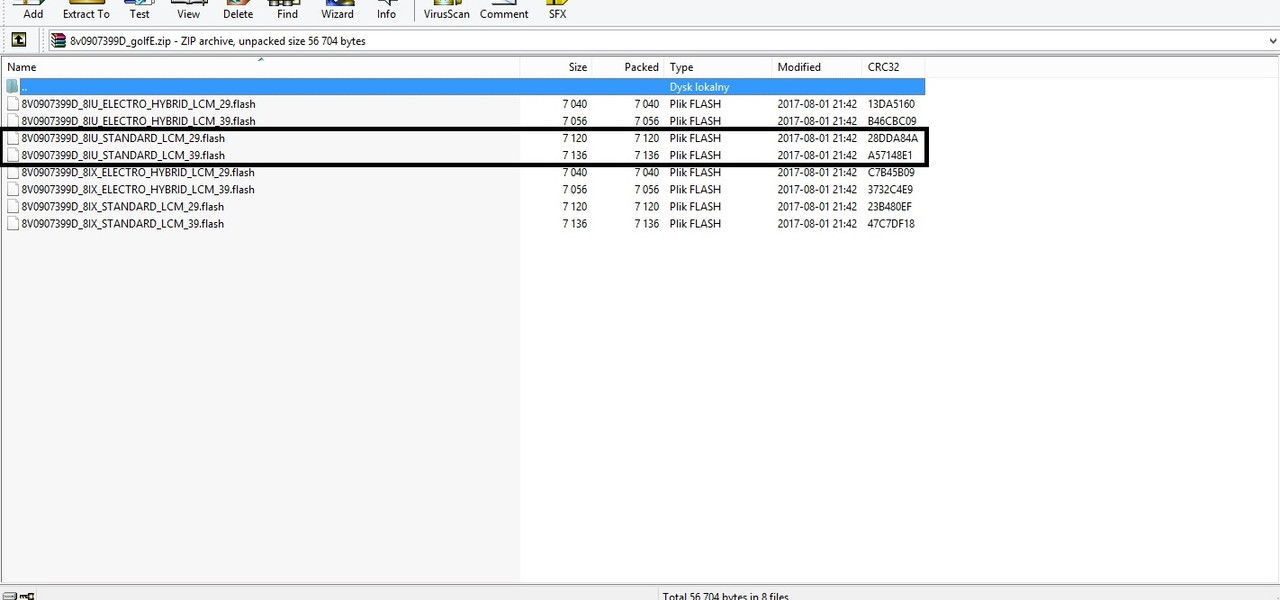Show archive Info
Image resolution: width=1280 pixels, height=600 pixels.
point(386,10)
